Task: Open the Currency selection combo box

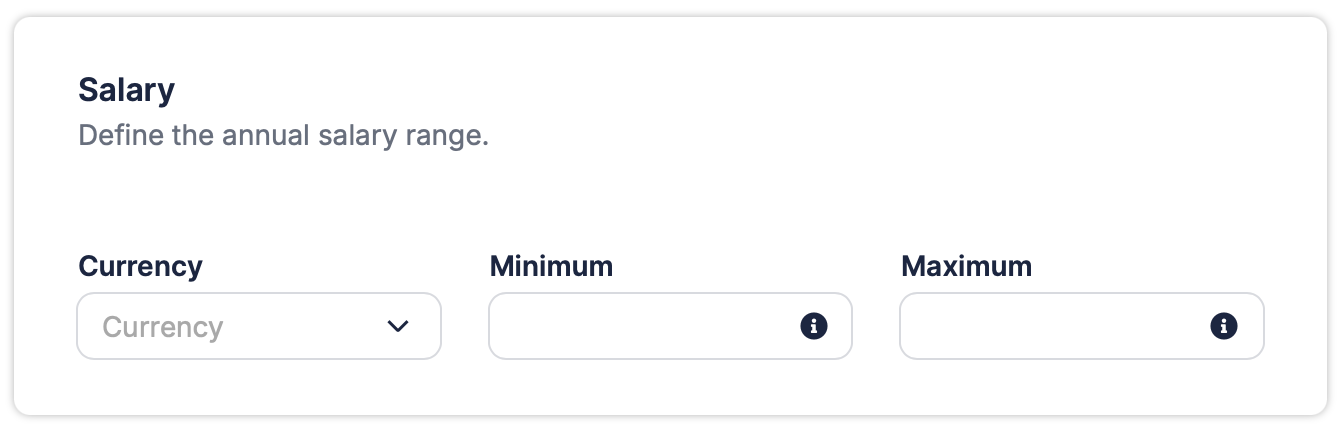Action: pyautogui.click(x=258, y=326)
